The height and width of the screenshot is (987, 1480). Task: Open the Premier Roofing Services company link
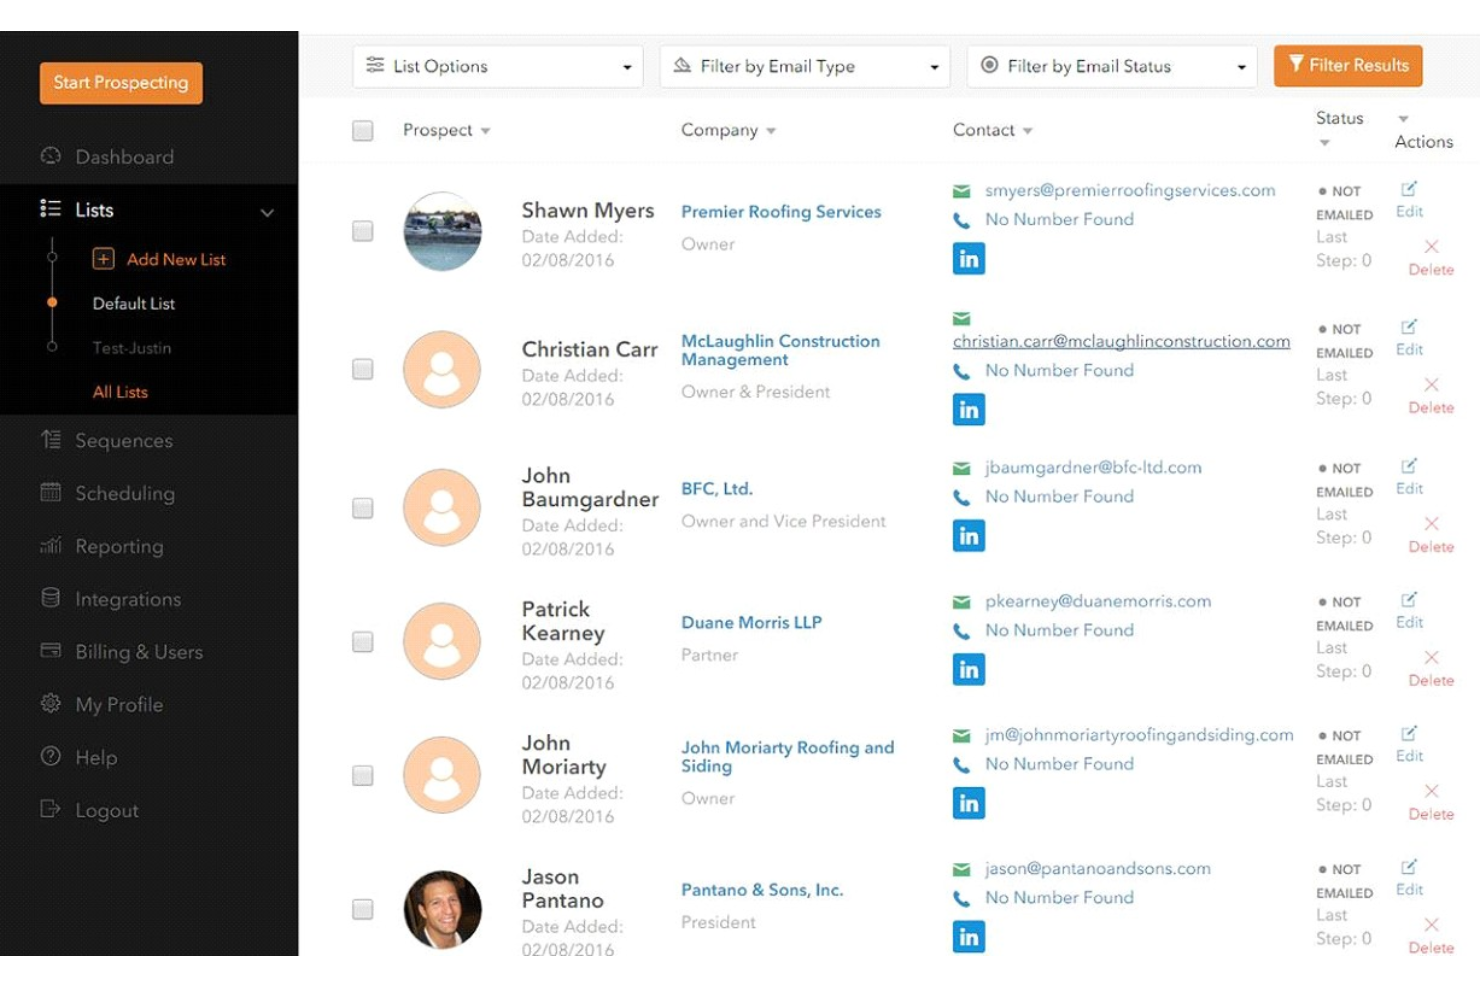pos(781,212)
